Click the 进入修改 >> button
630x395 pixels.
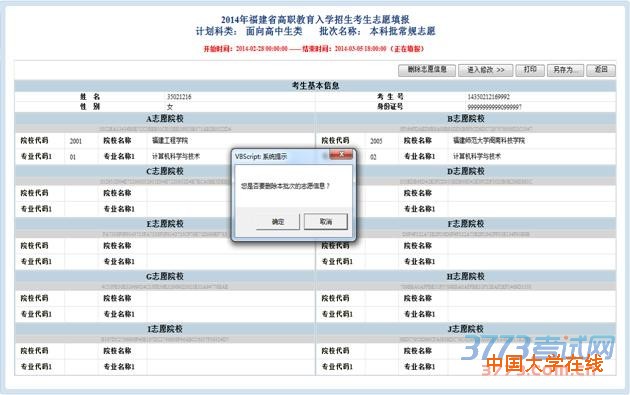click(x=485, y=70)
